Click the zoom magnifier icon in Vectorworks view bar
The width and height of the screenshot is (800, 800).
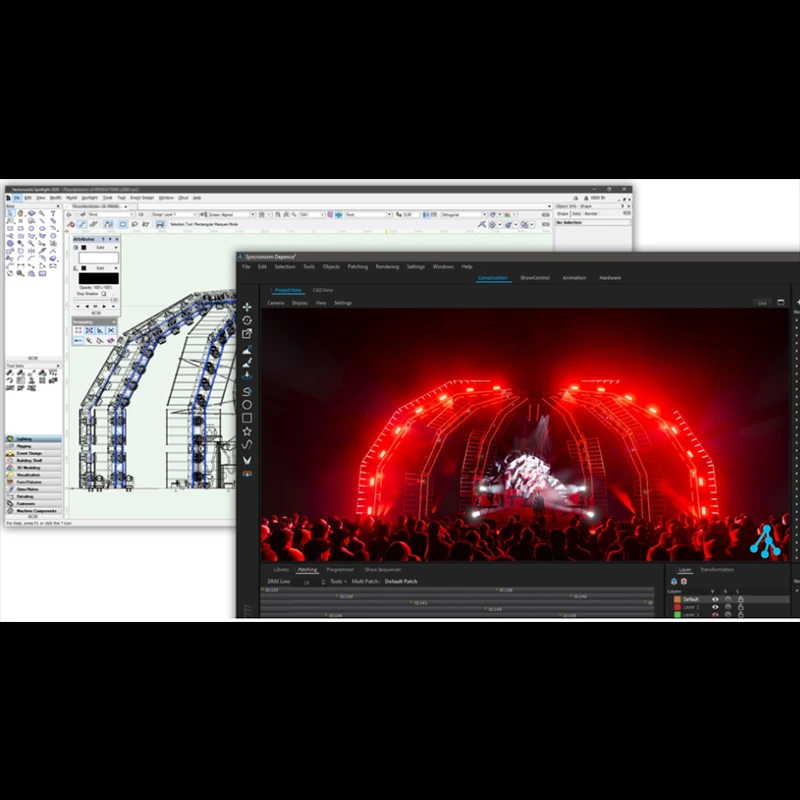[294, 215]
